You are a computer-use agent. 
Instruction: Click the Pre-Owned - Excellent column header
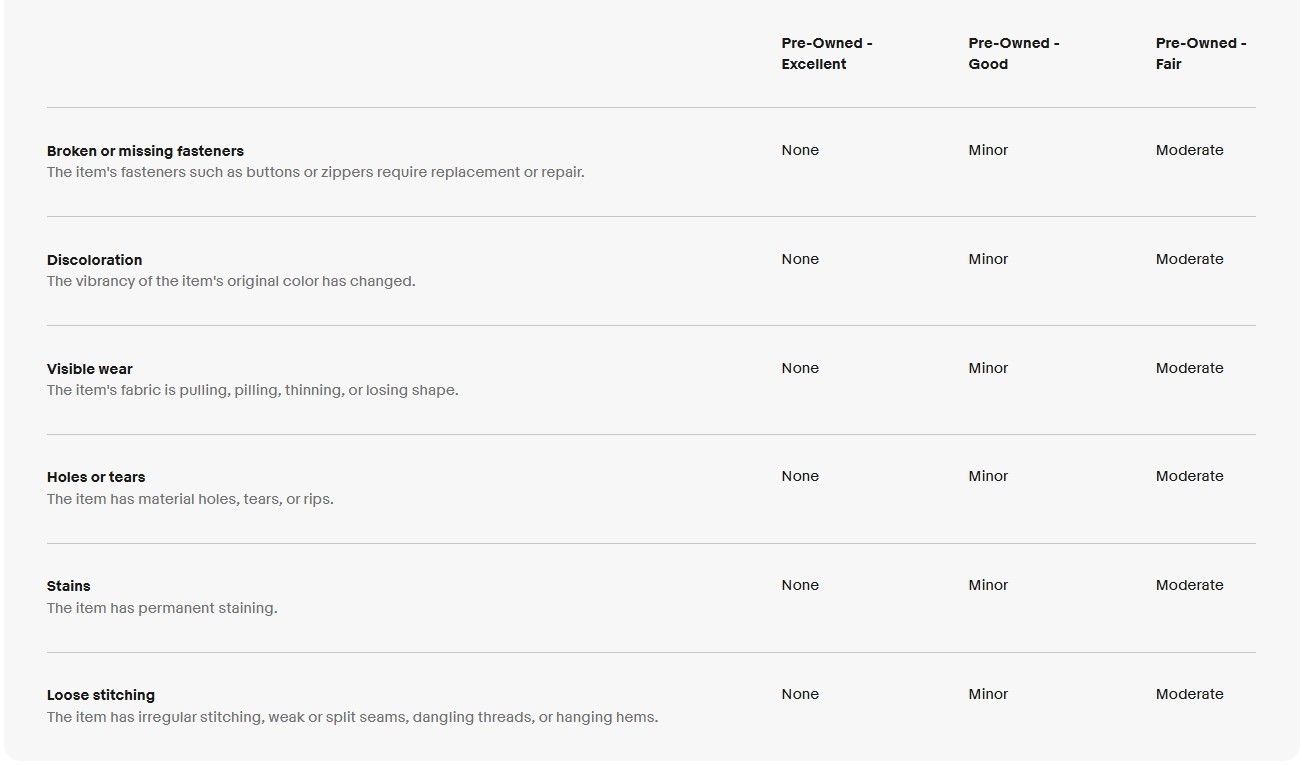[x=827, y=54]
